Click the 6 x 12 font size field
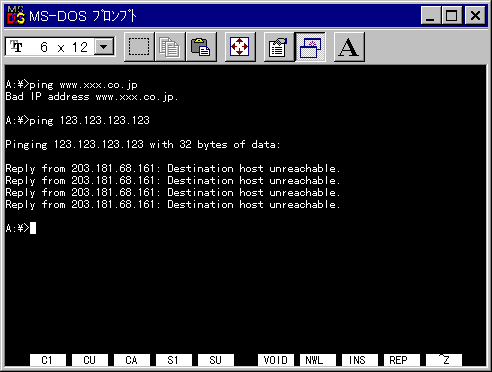Viewport: 492px width, 372px height. click(x=60, y=47)
